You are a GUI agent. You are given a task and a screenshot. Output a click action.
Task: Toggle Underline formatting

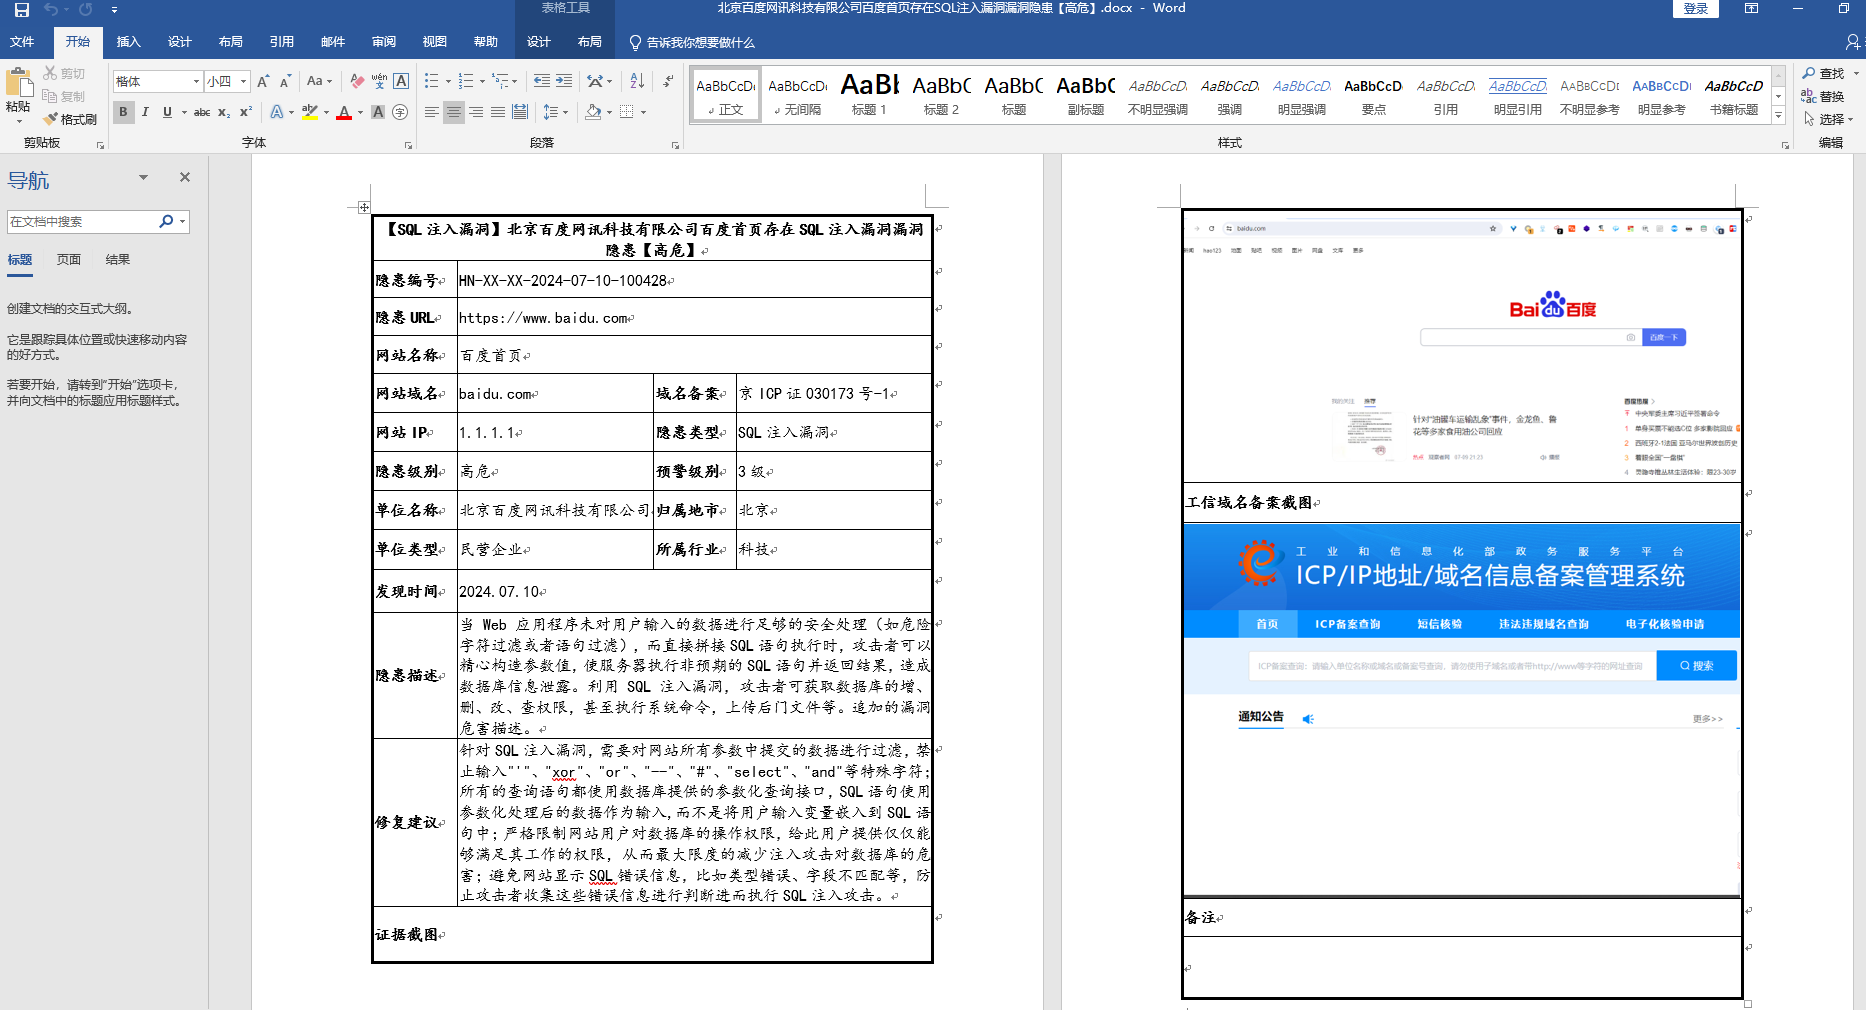(x=167, y=112)
